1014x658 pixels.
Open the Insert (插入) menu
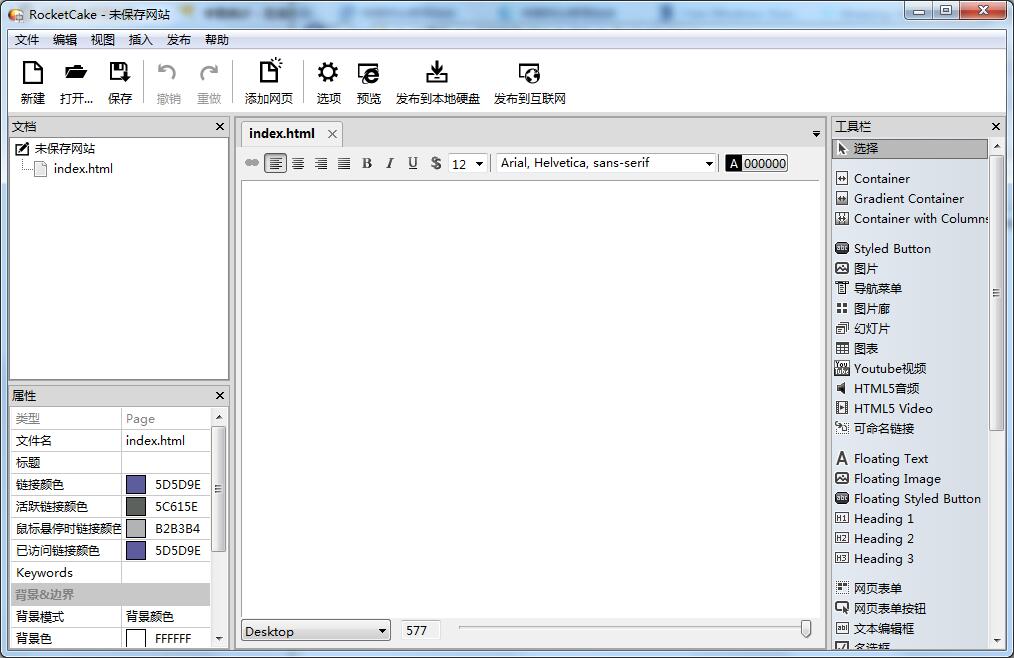point(141,40)
